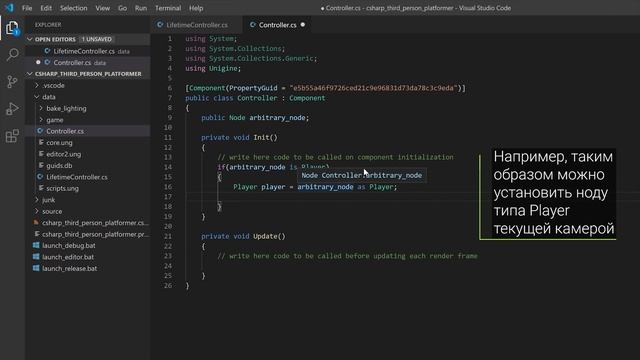Open the Help menu
The height and width of the screenshot is (360, 640).
pos(196,8)
